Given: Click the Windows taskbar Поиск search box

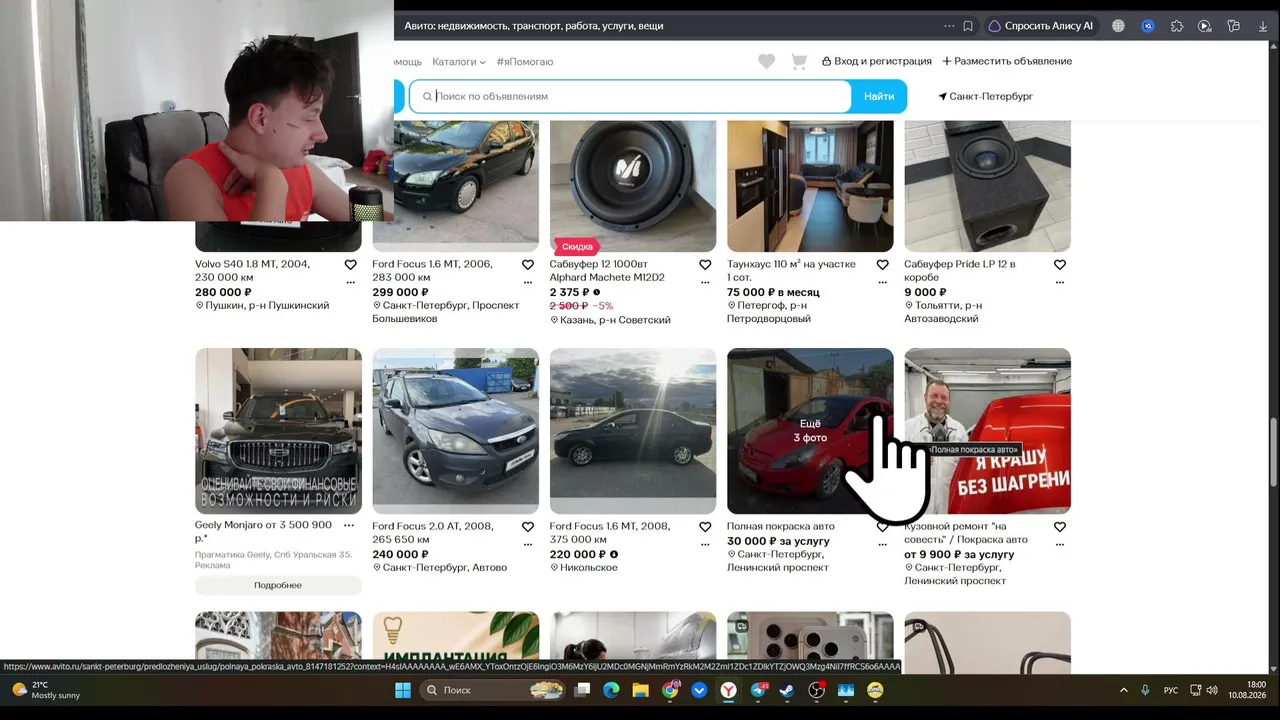Looking at the screenshot, I should click(x=493, y=690).
